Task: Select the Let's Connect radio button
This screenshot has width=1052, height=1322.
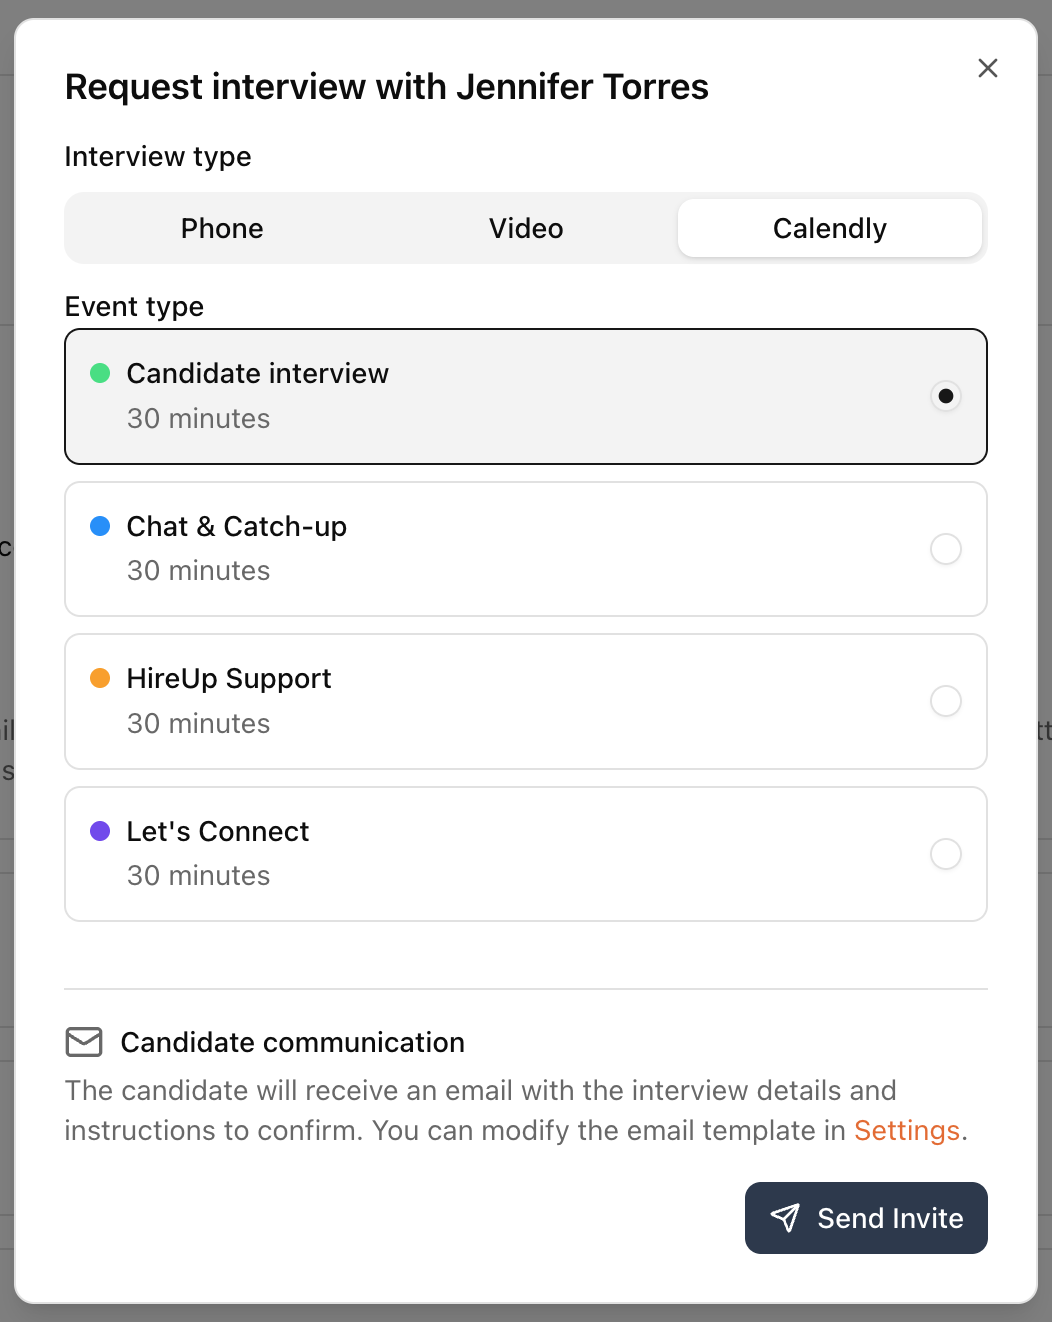Action: [x=945, y=854]
